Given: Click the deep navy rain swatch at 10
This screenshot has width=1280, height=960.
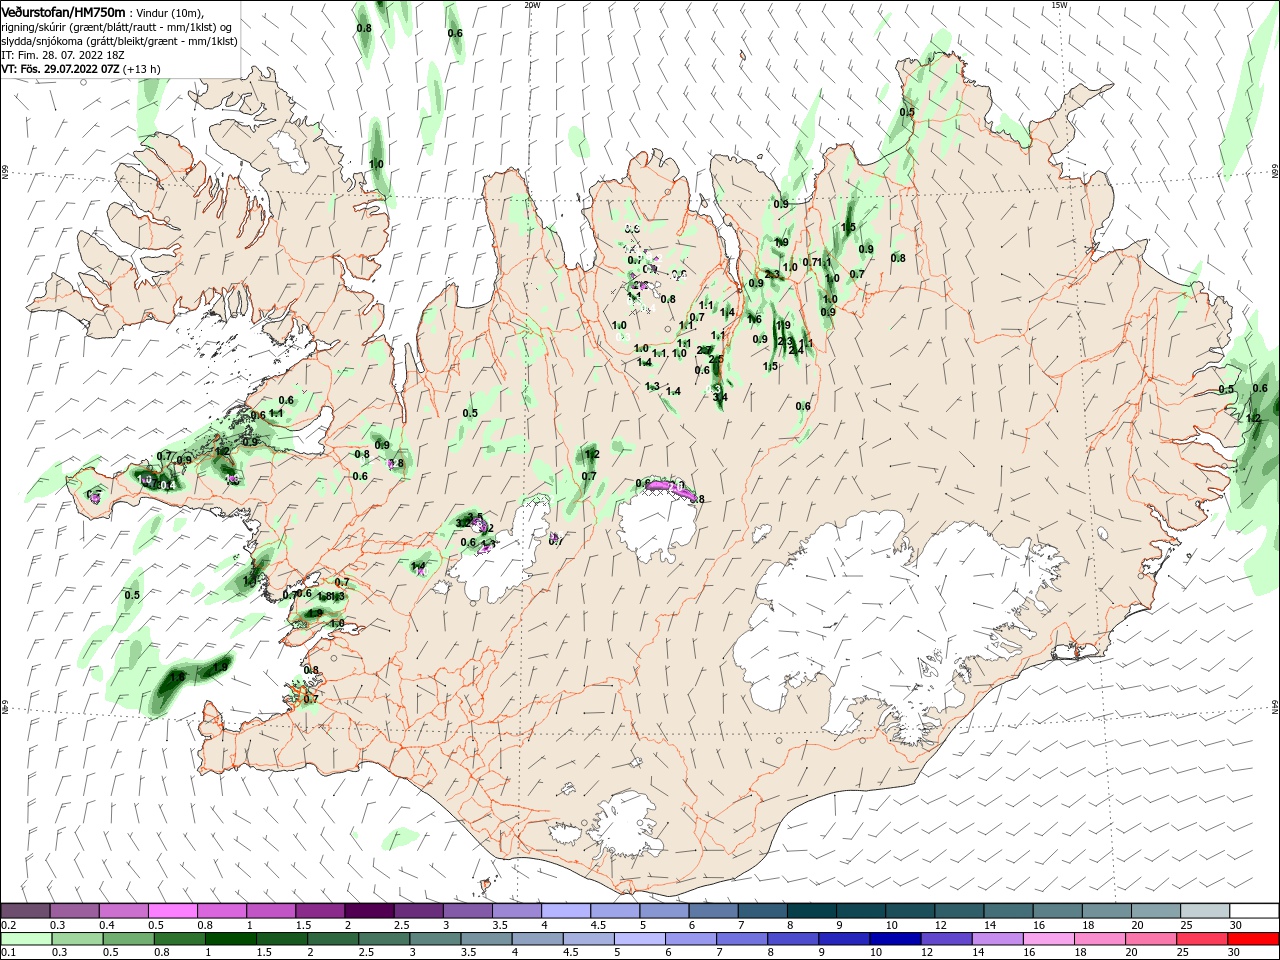Looking at the screenshot, I should pos(895,939).
